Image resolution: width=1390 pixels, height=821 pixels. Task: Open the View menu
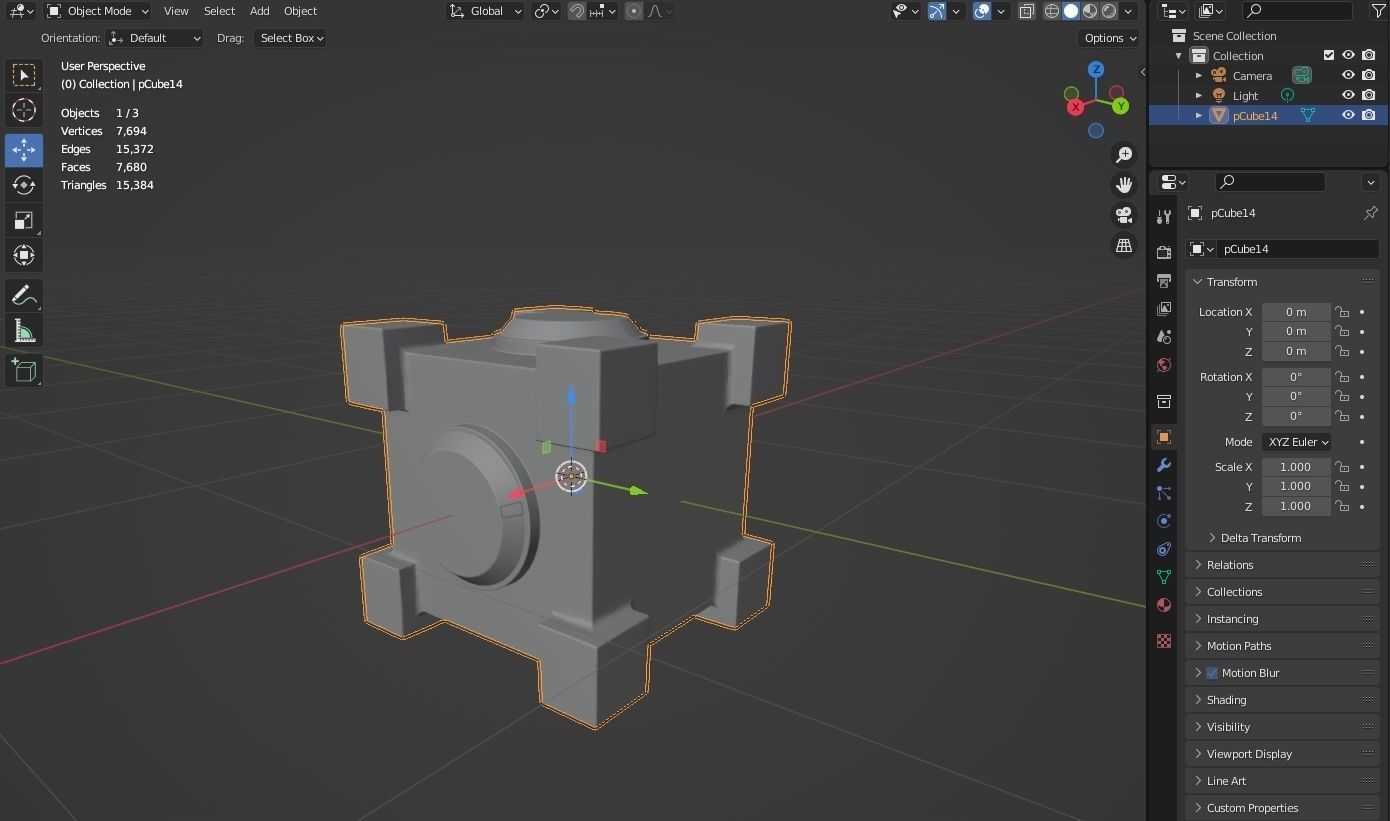pyautogui.click(x=176, y=11)
